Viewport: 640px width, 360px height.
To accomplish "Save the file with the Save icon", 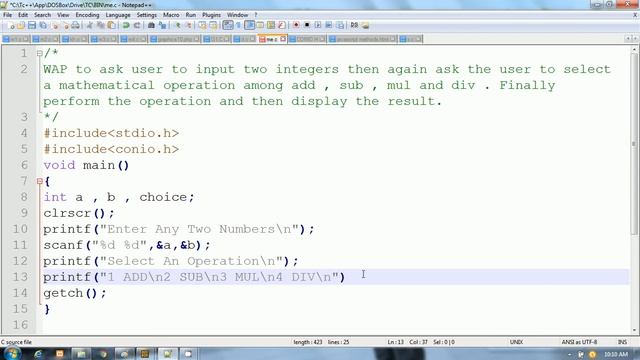I will (31, 25).
